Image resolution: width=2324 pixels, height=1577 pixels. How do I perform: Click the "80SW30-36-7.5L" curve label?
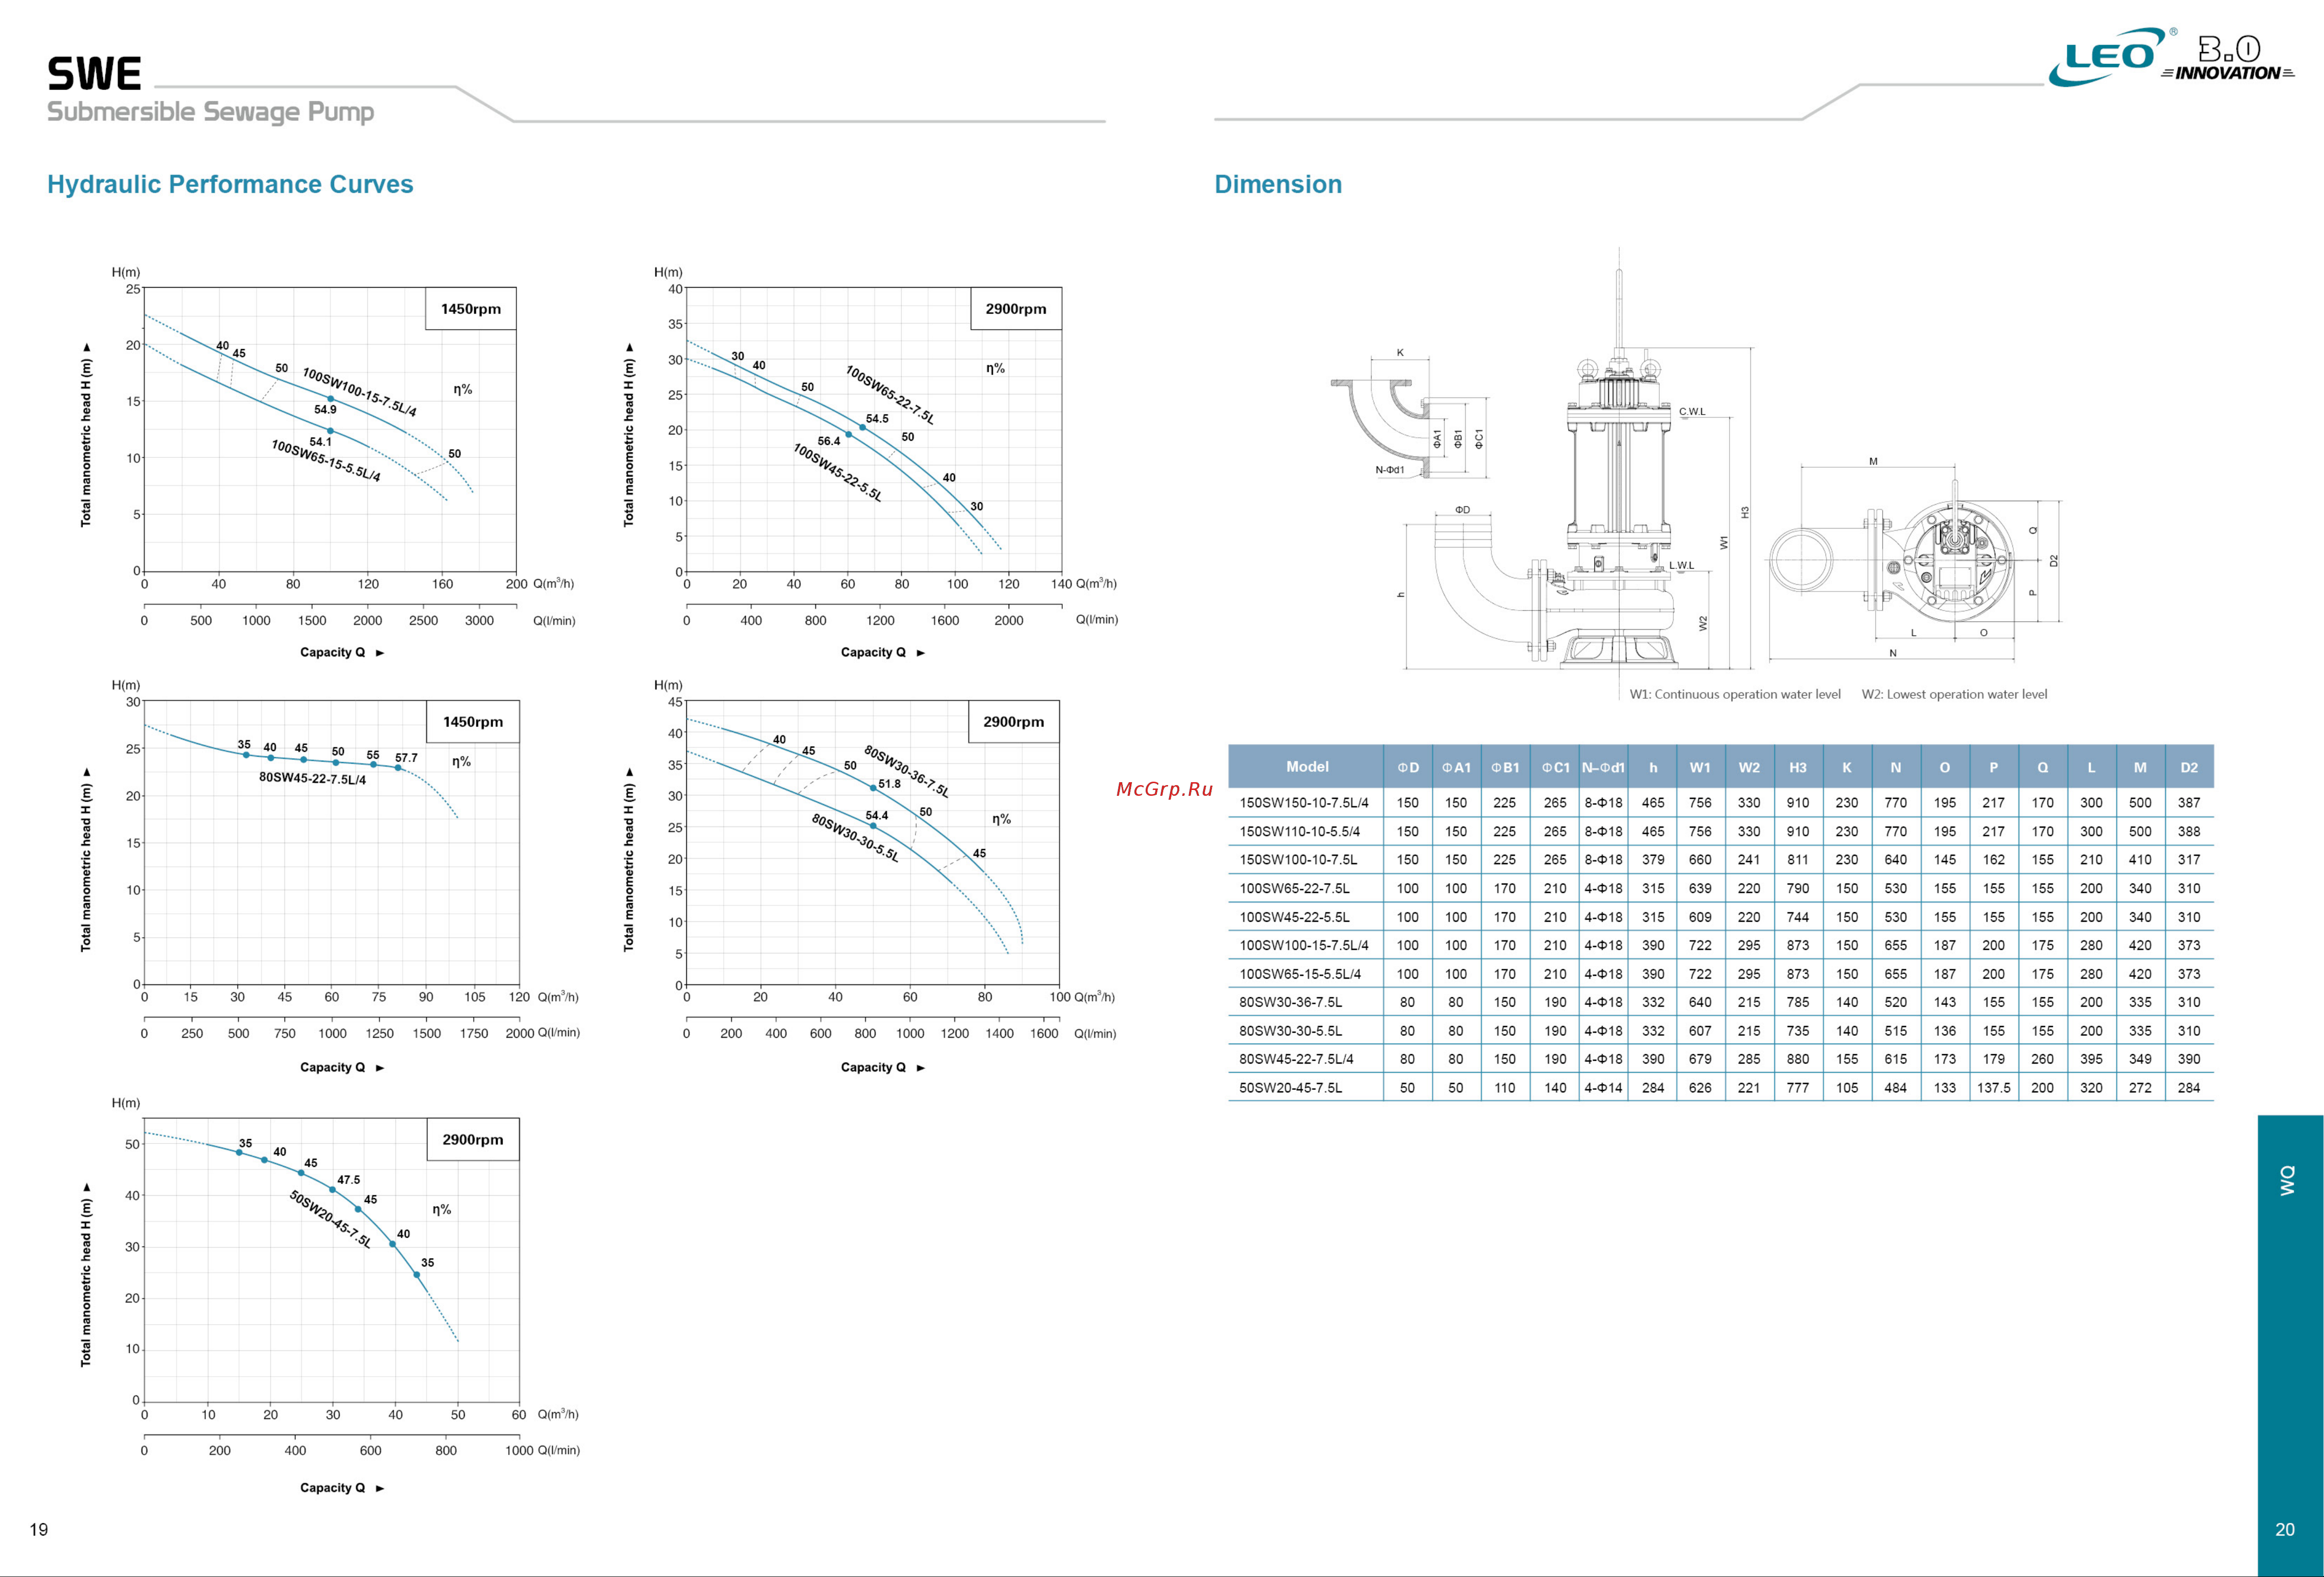click(906, 771)
